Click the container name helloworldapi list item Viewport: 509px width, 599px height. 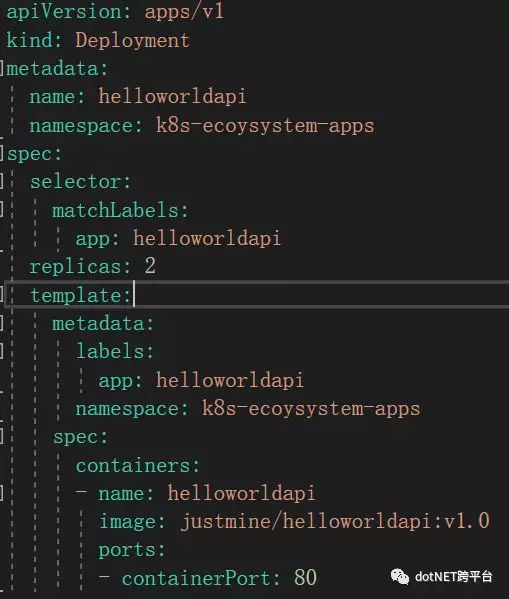[x=195, y=493]
